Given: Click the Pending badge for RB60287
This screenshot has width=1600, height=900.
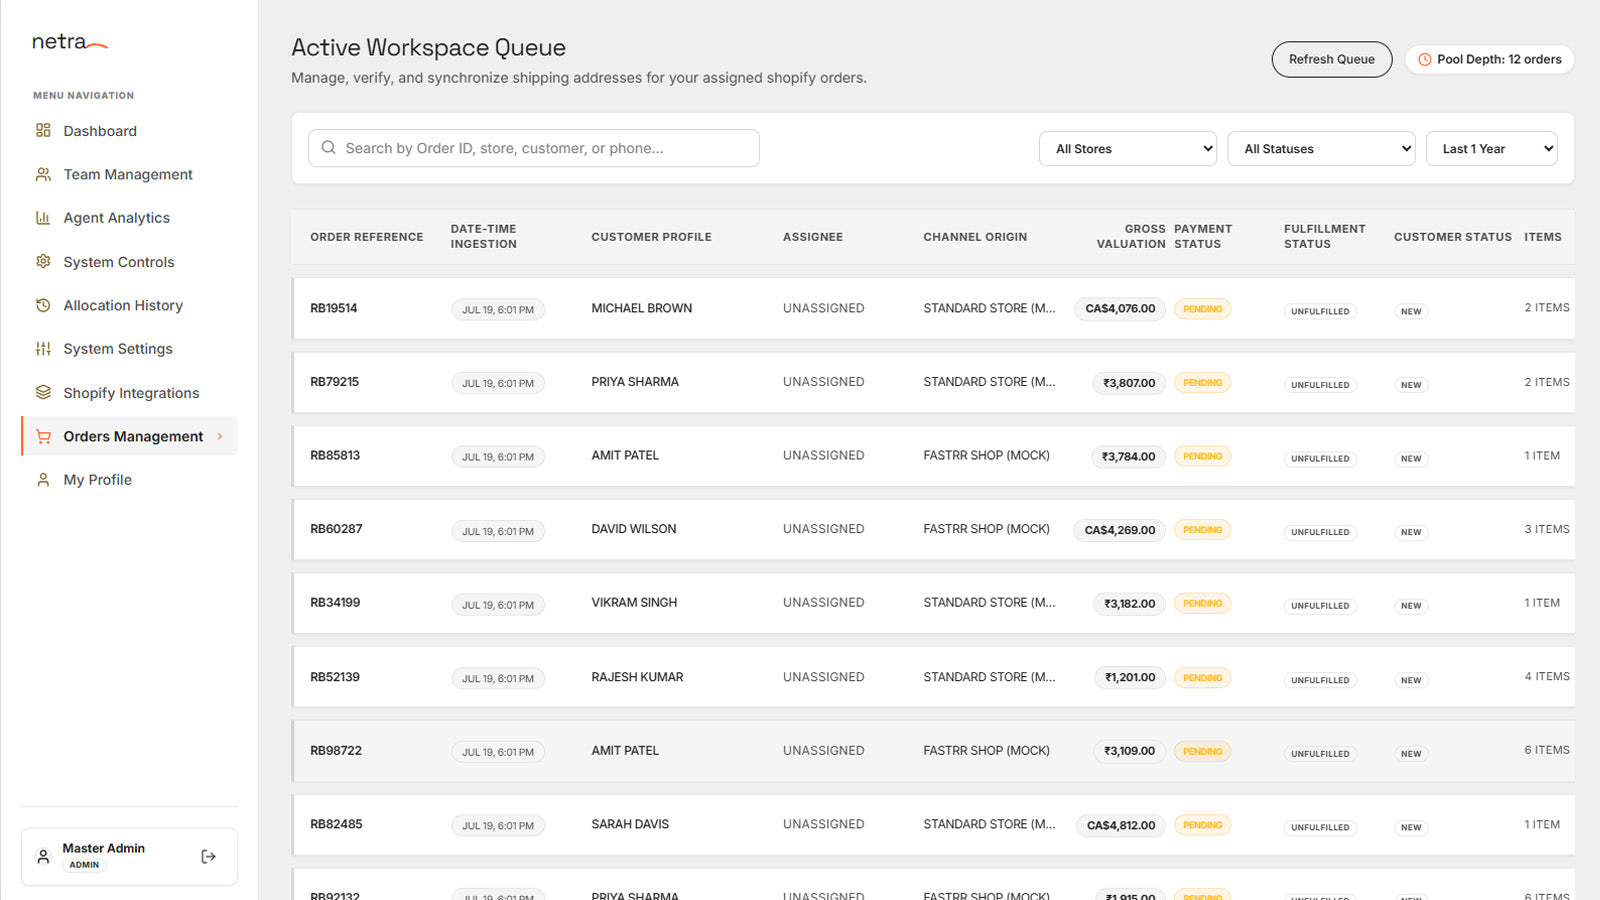Looking at the screenshot, I should pos(1202,530).
